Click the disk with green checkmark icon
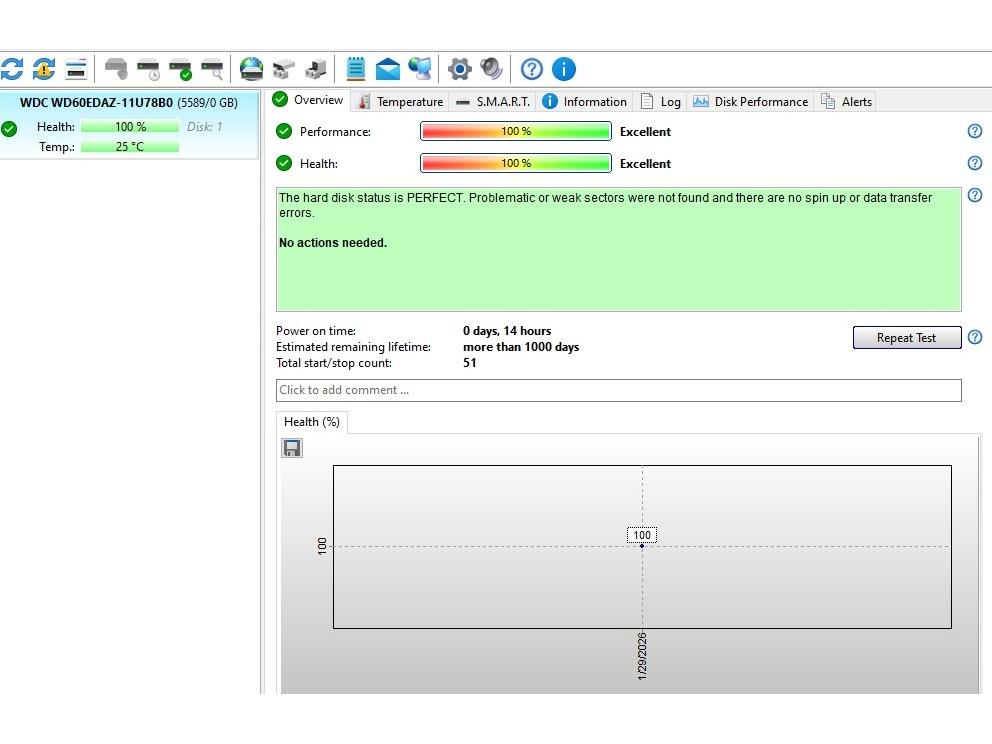Screen dimensions: 992x744 click(181, 69)
